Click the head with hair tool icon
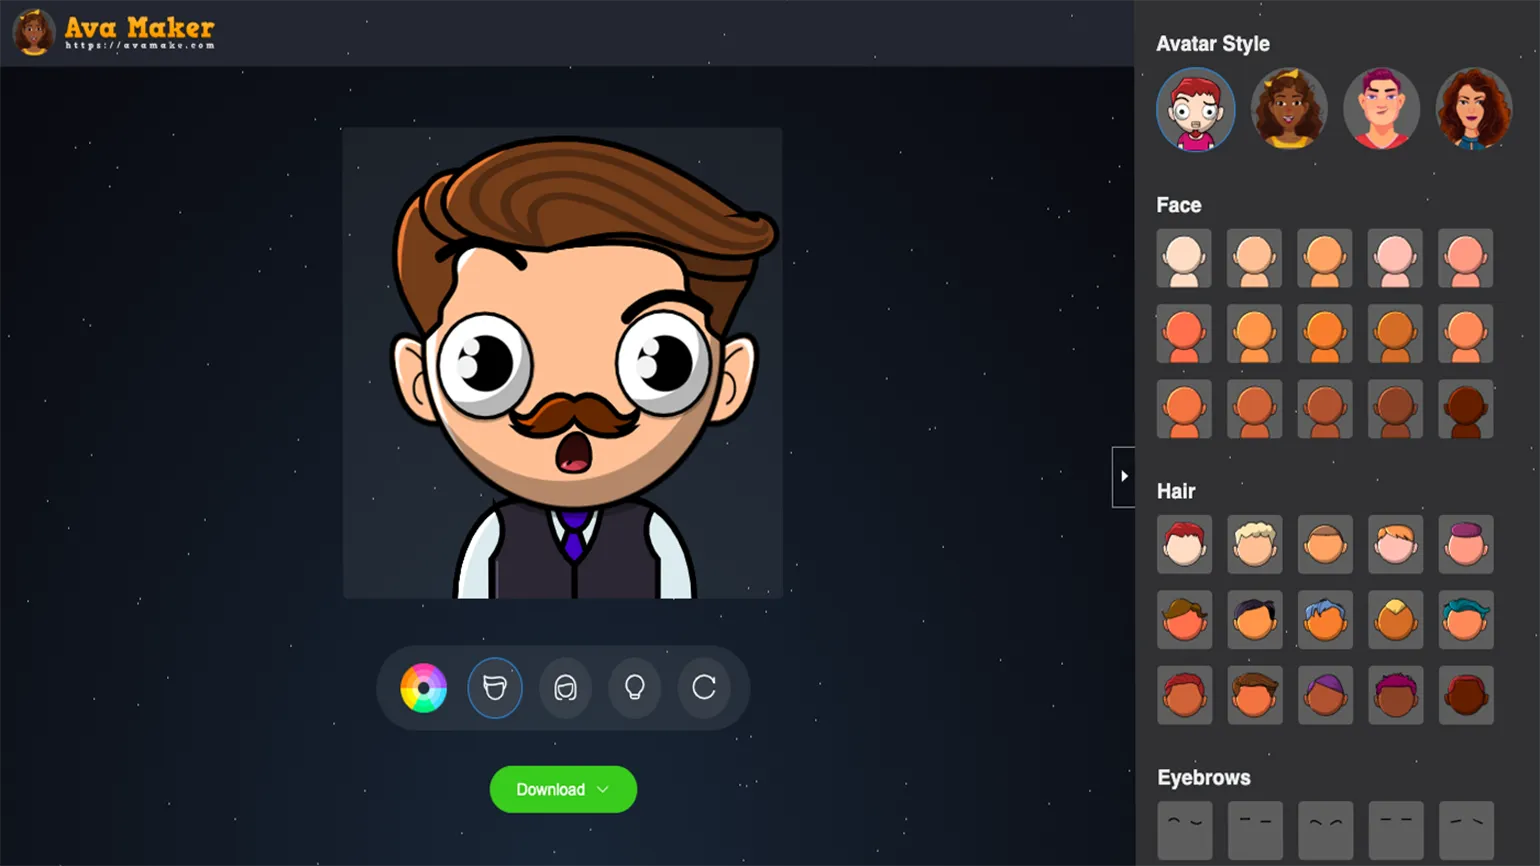The width and height of the screenshot is (1540, 866). [565, 688]
